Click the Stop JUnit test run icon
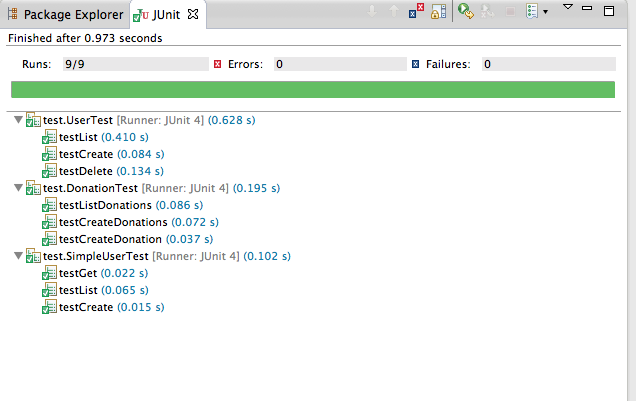Viewport: 636px width, 401px height. click(x=511, y=11)
